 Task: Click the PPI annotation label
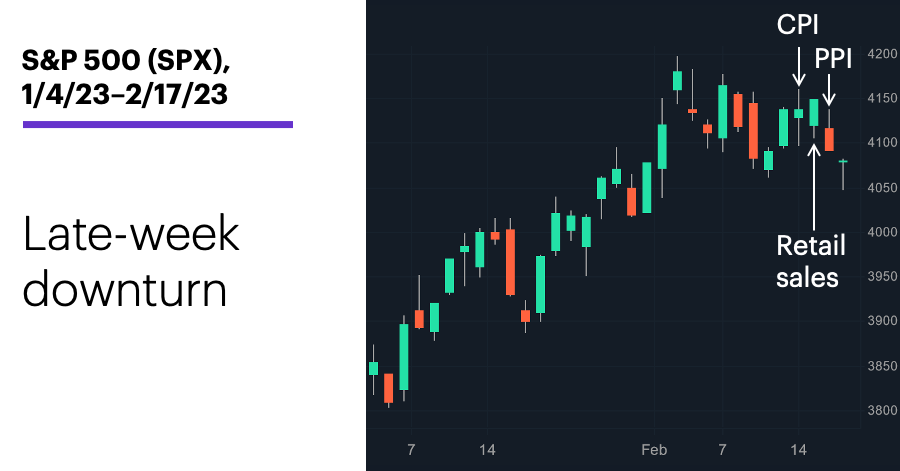(833, 59)
